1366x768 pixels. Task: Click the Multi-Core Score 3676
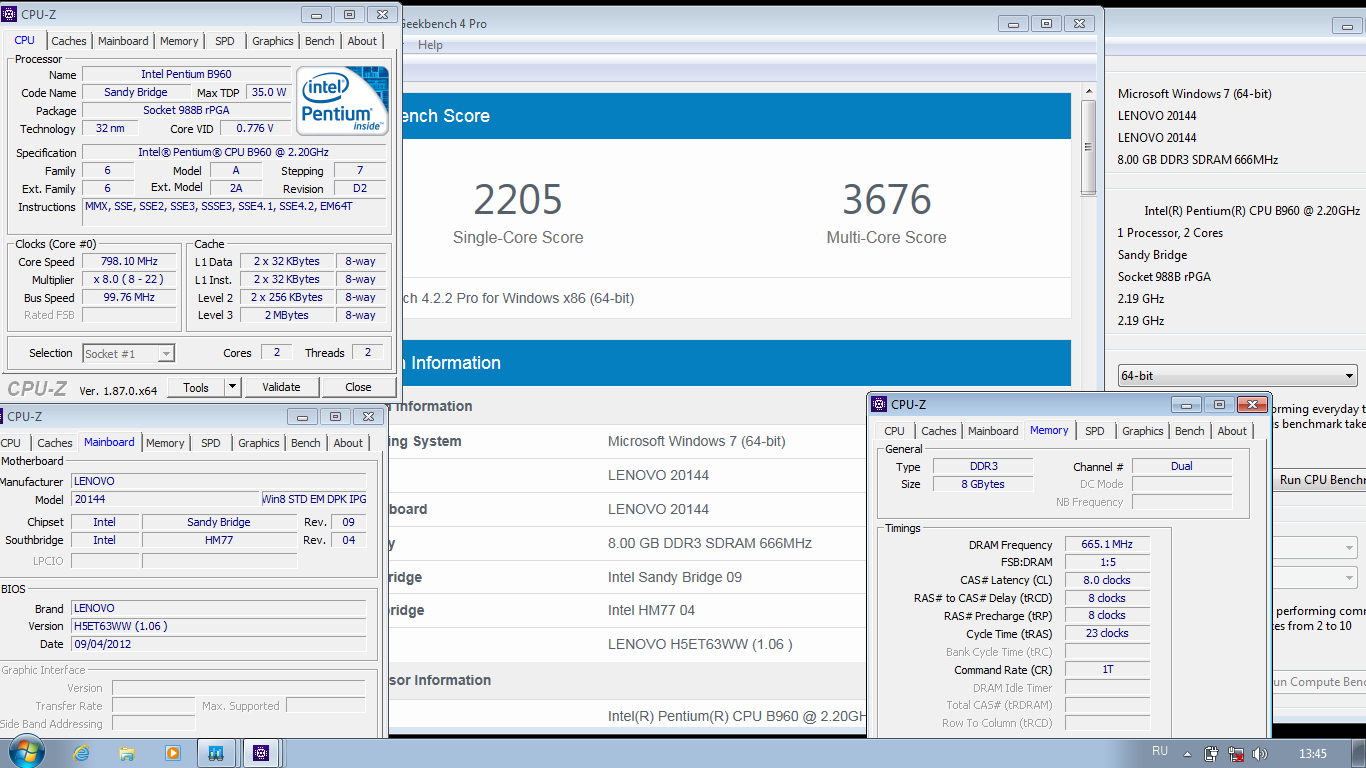[887, 199]
